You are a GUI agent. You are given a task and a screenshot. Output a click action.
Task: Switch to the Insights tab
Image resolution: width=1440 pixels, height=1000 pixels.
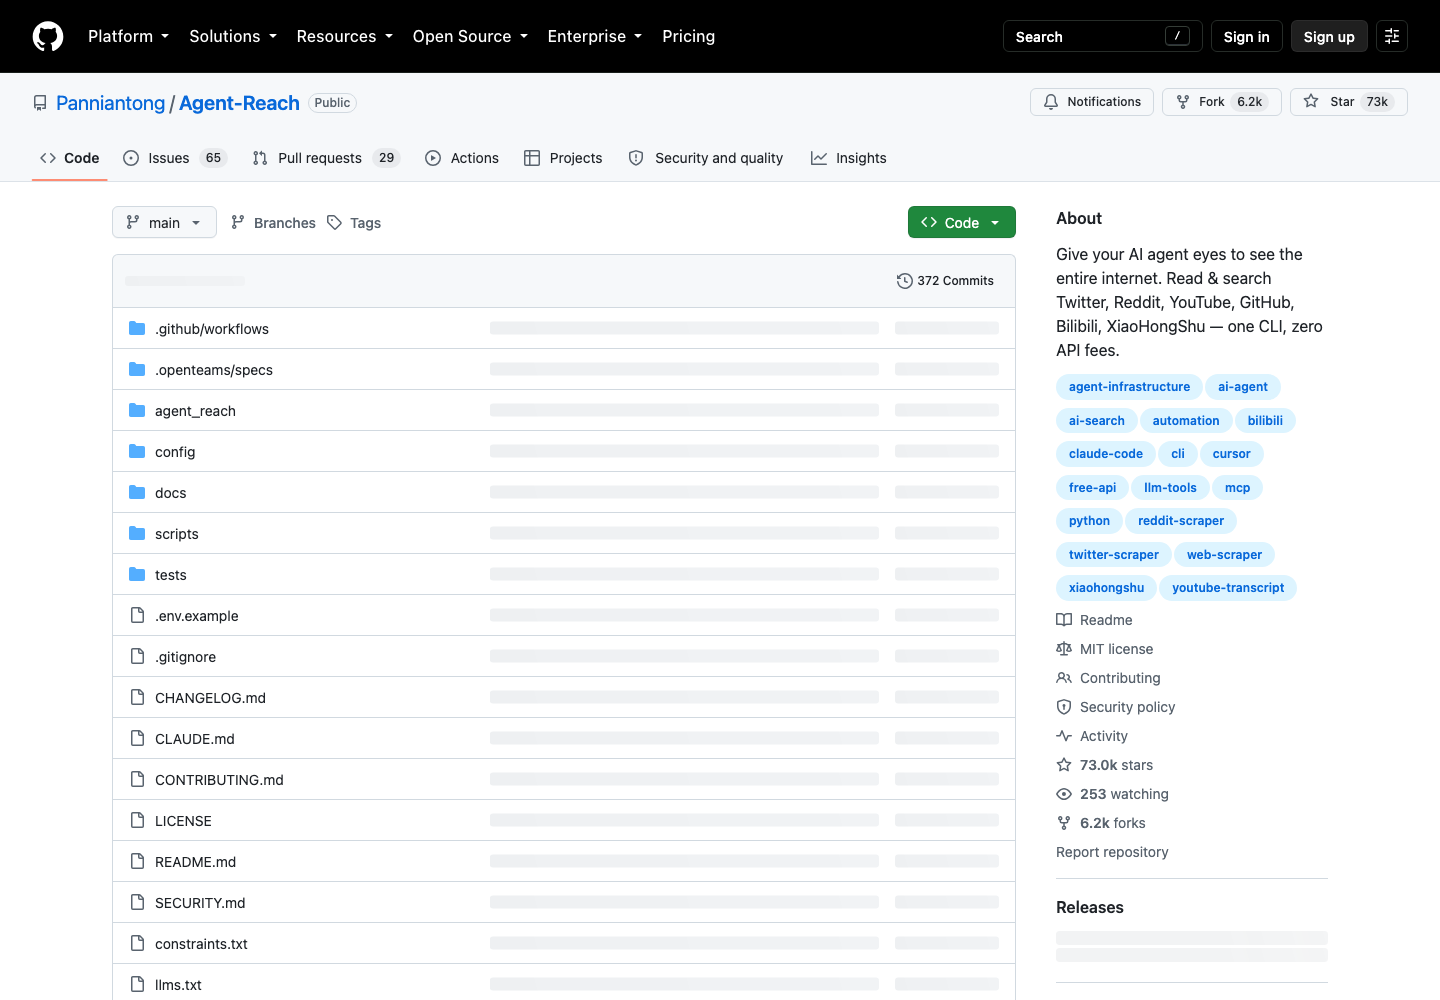[849, 158]
